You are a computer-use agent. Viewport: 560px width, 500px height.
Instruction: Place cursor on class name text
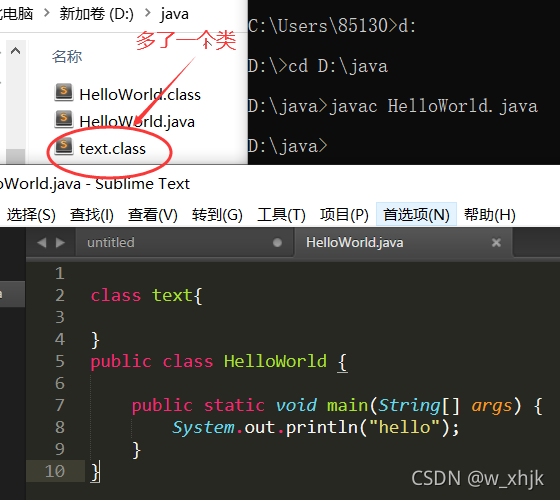(x=172, y=295)
